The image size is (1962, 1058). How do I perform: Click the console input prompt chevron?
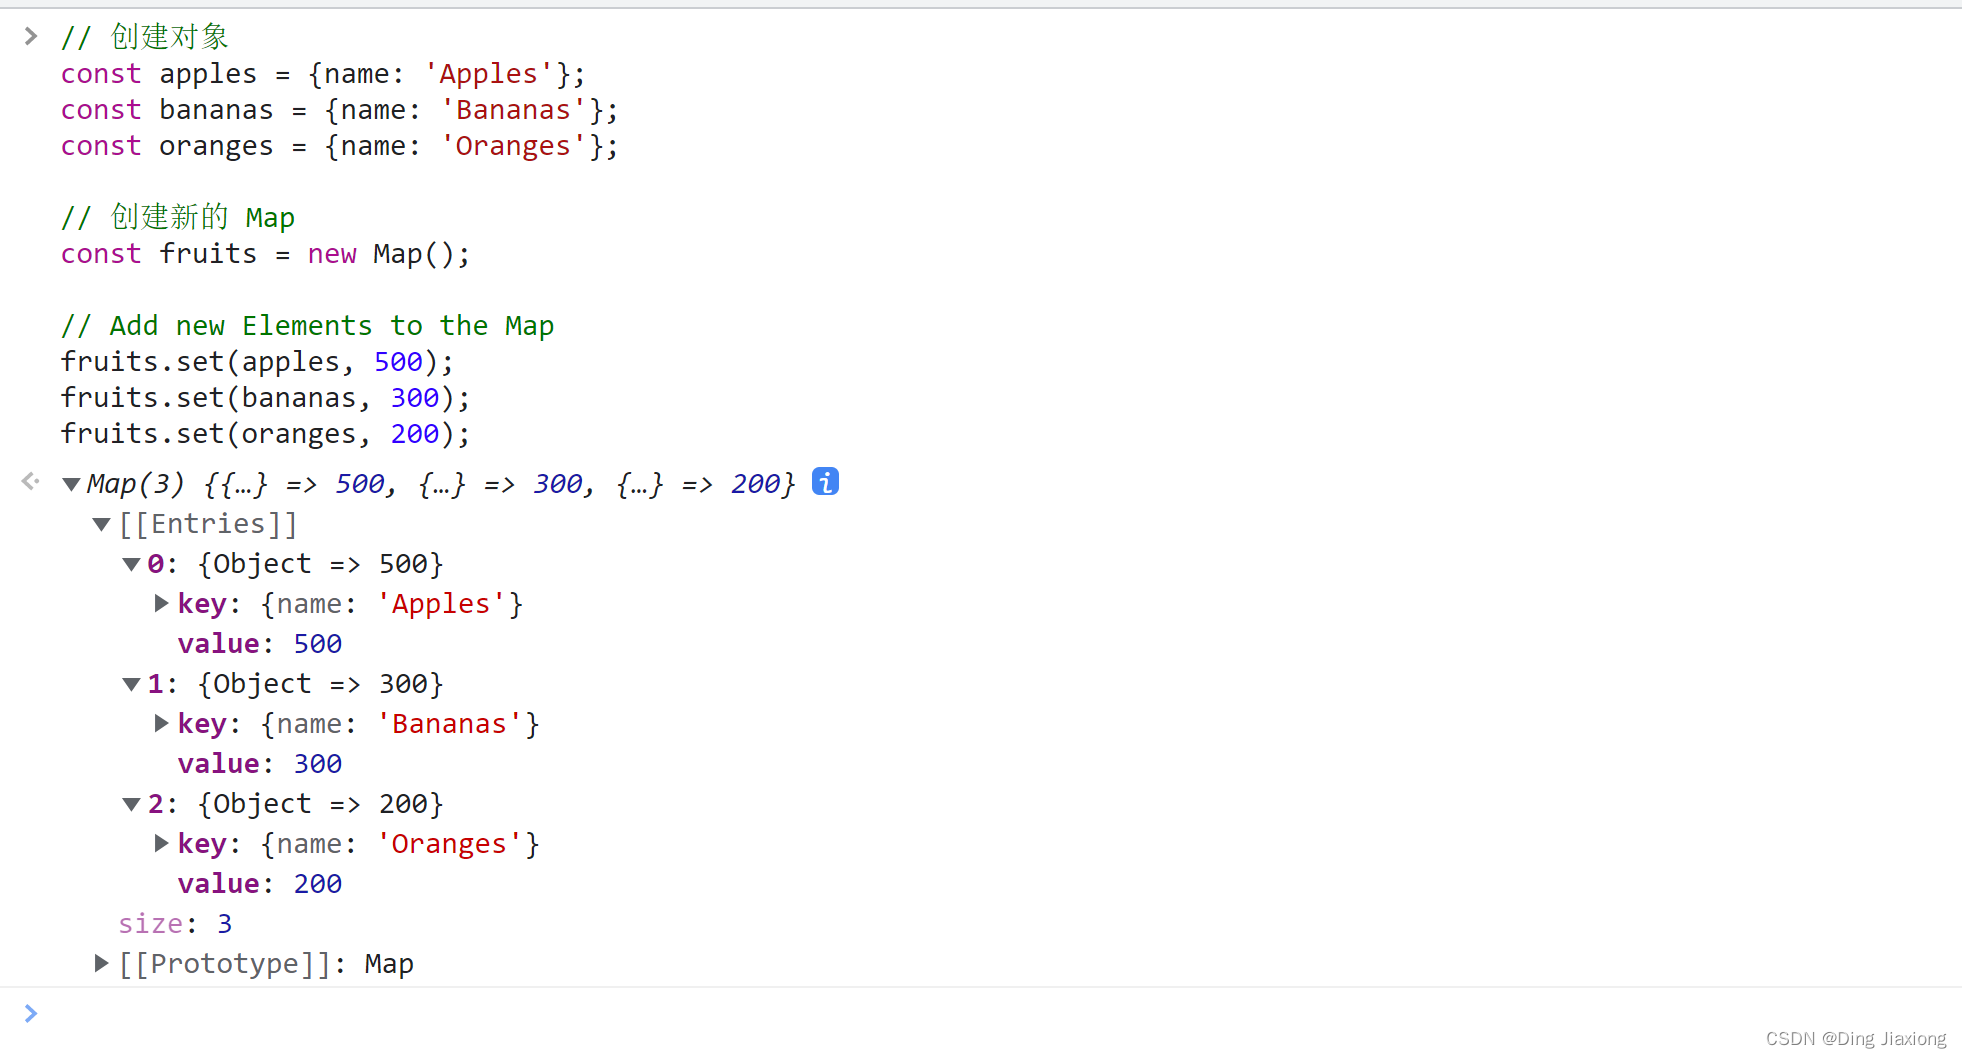click(x=31, y=1014)
